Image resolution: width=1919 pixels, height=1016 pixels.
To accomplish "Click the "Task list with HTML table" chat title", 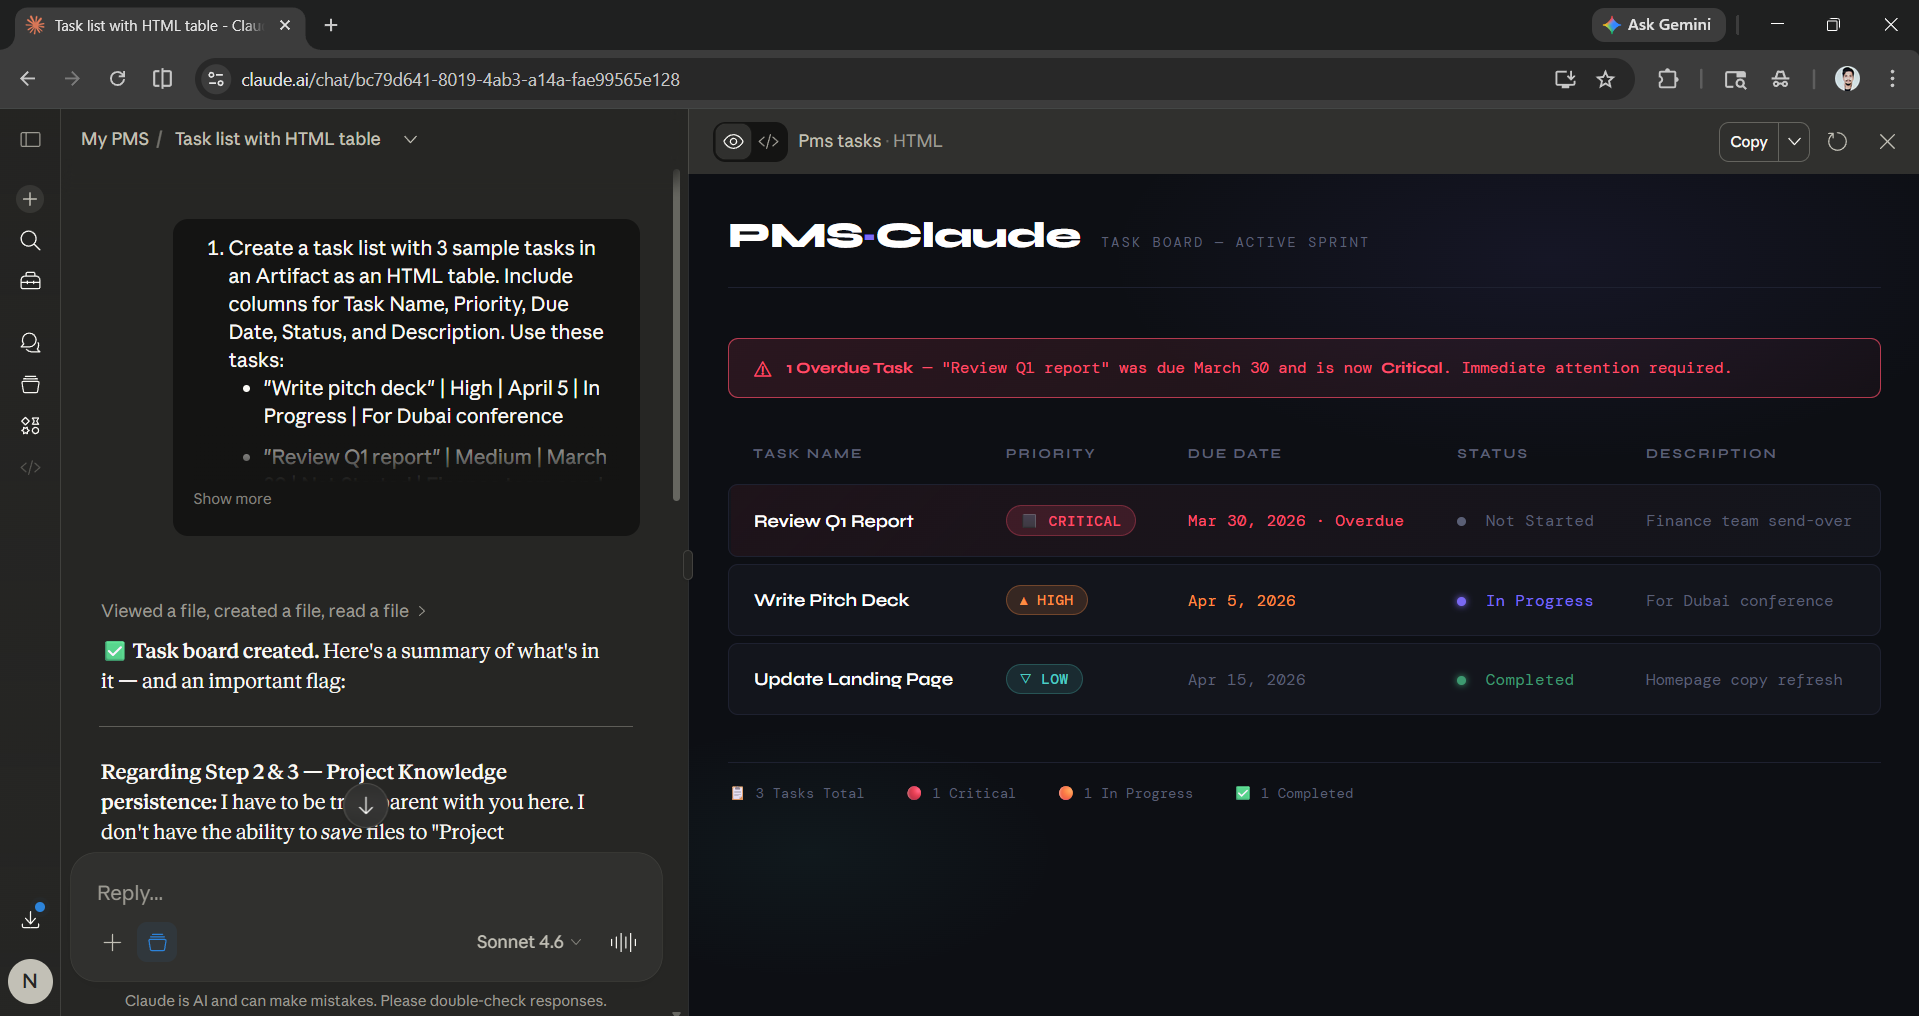I will tap(278, 139).
